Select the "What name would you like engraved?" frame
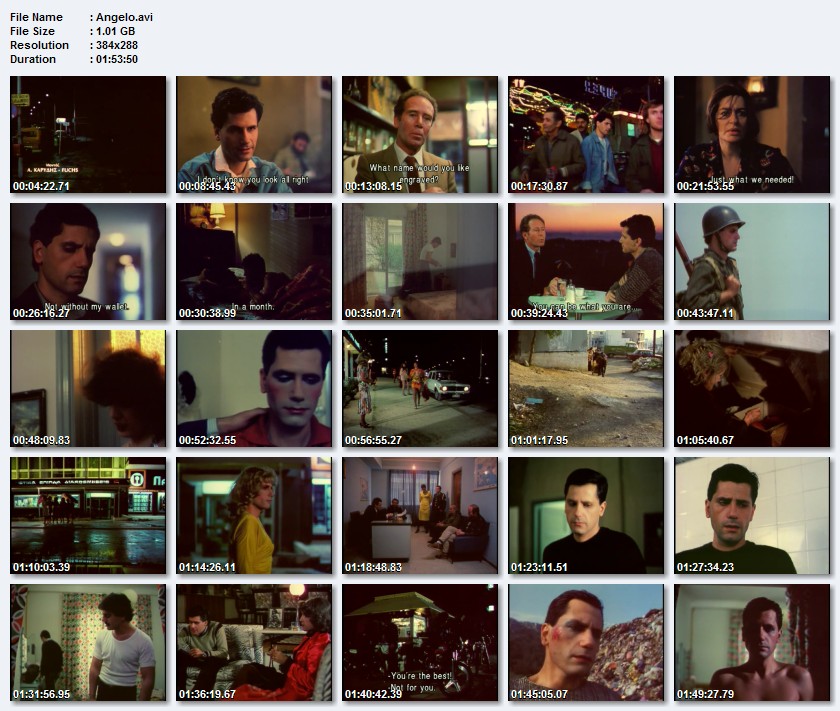This screenshot has height=711, width=840. click(420, 134)
